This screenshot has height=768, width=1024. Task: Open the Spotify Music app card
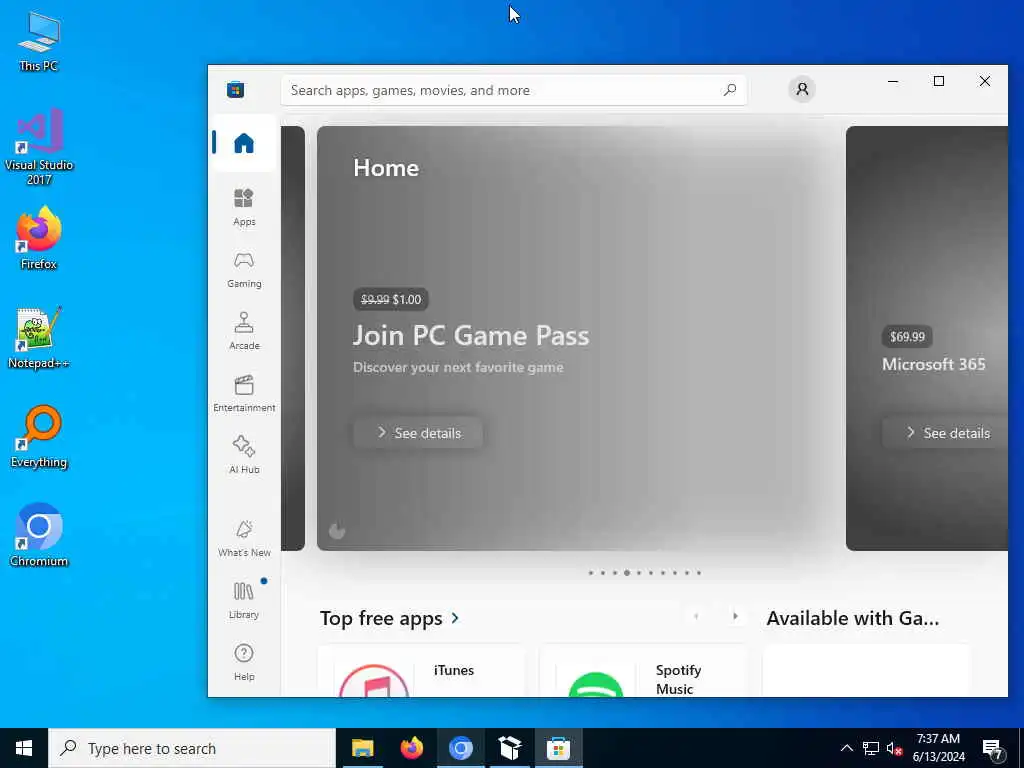[643, 671]
